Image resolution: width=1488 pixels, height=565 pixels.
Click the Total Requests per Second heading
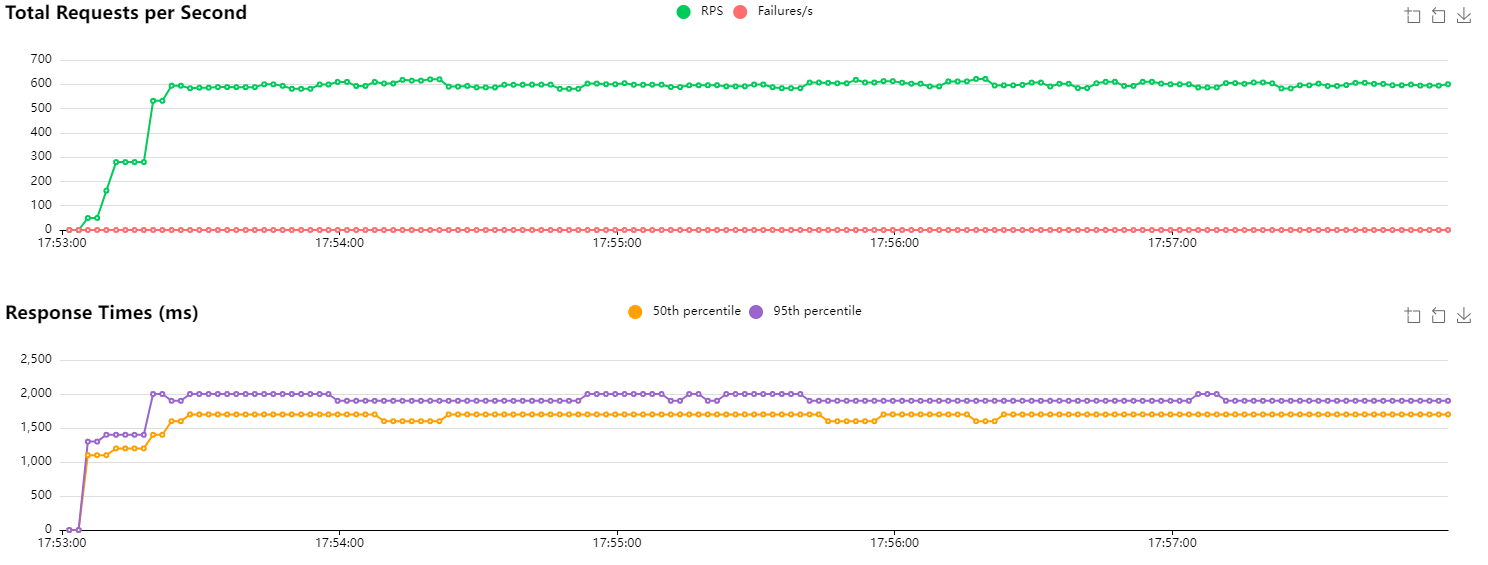(126, 13)
